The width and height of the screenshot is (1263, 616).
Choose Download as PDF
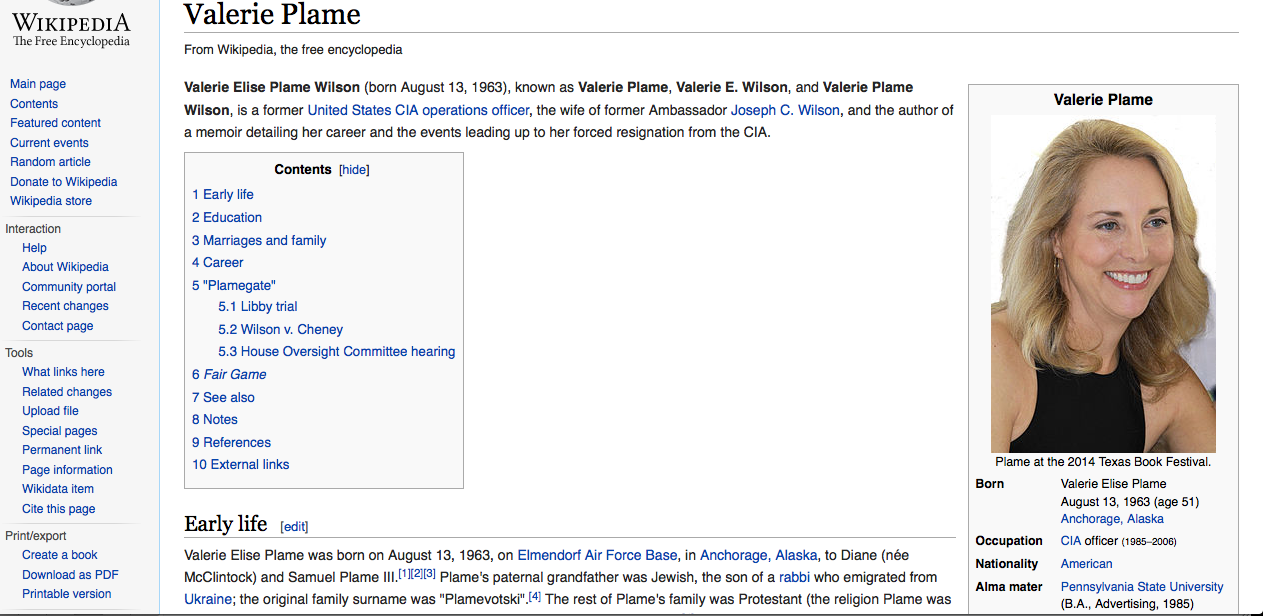coord(71,575)
